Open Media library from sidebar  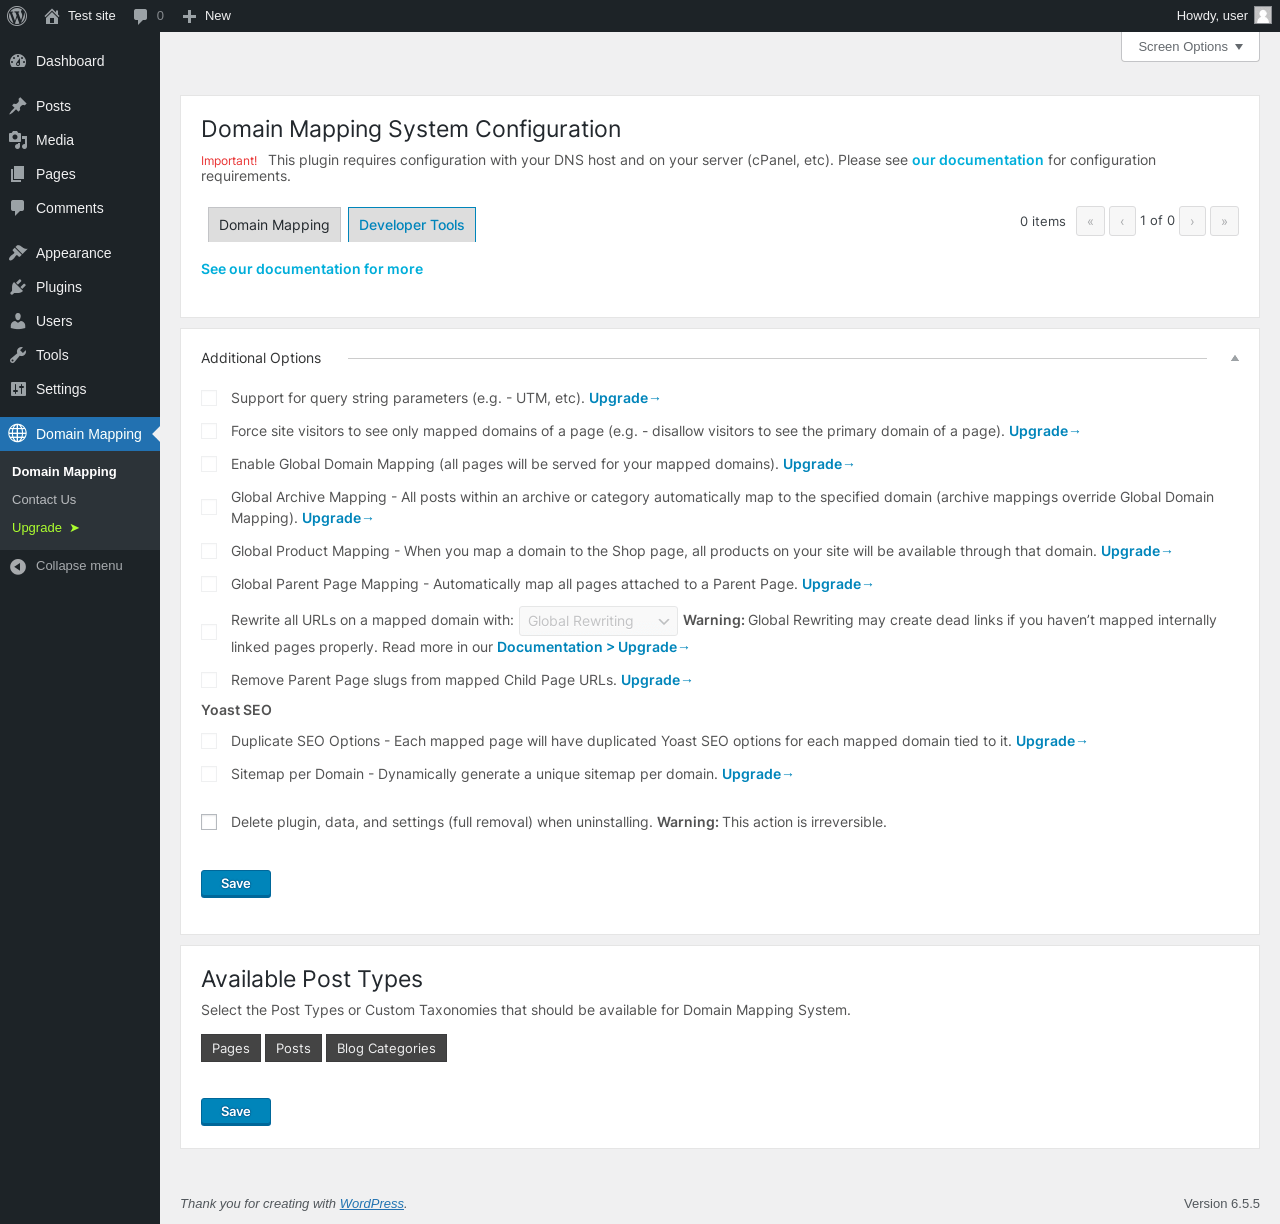point(54,140)
